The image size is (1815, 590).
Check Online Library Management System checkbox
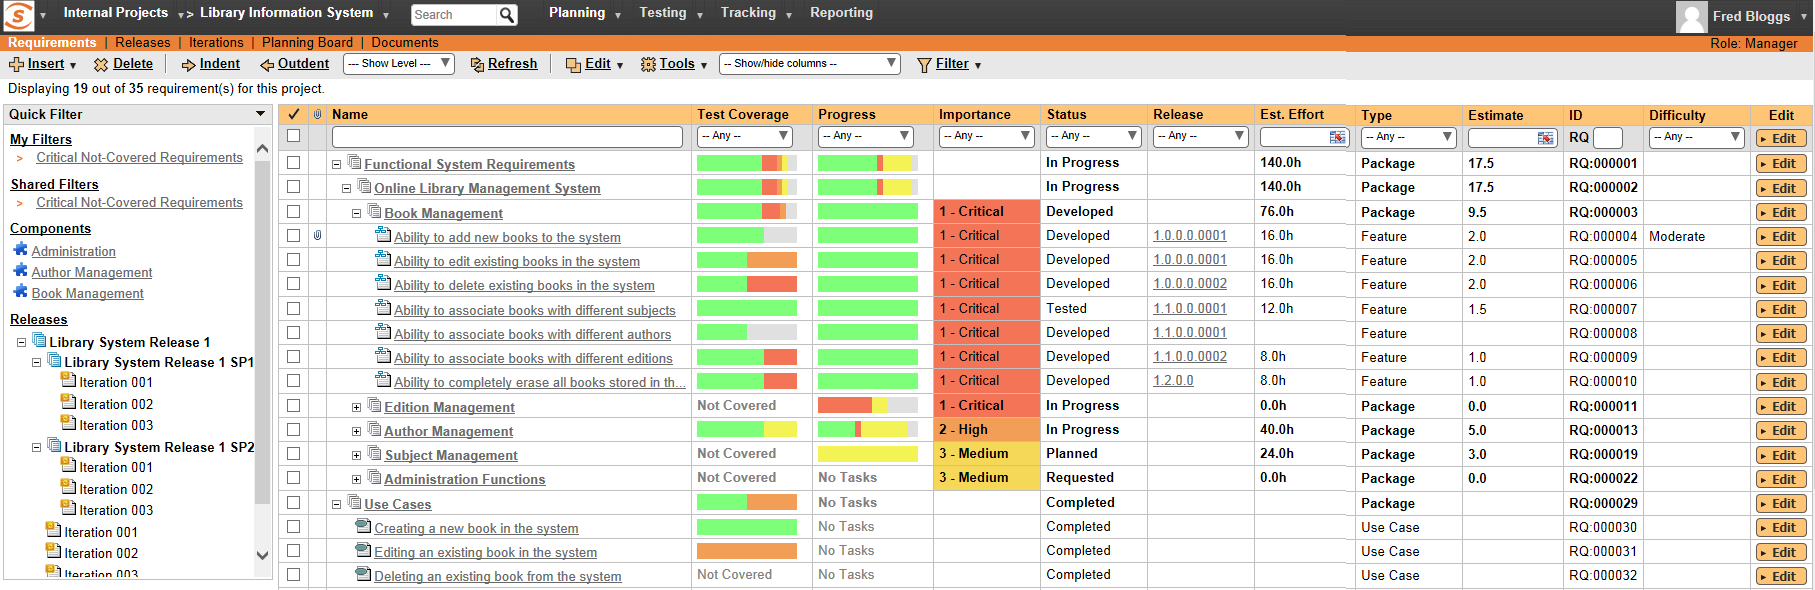(293, 186)
